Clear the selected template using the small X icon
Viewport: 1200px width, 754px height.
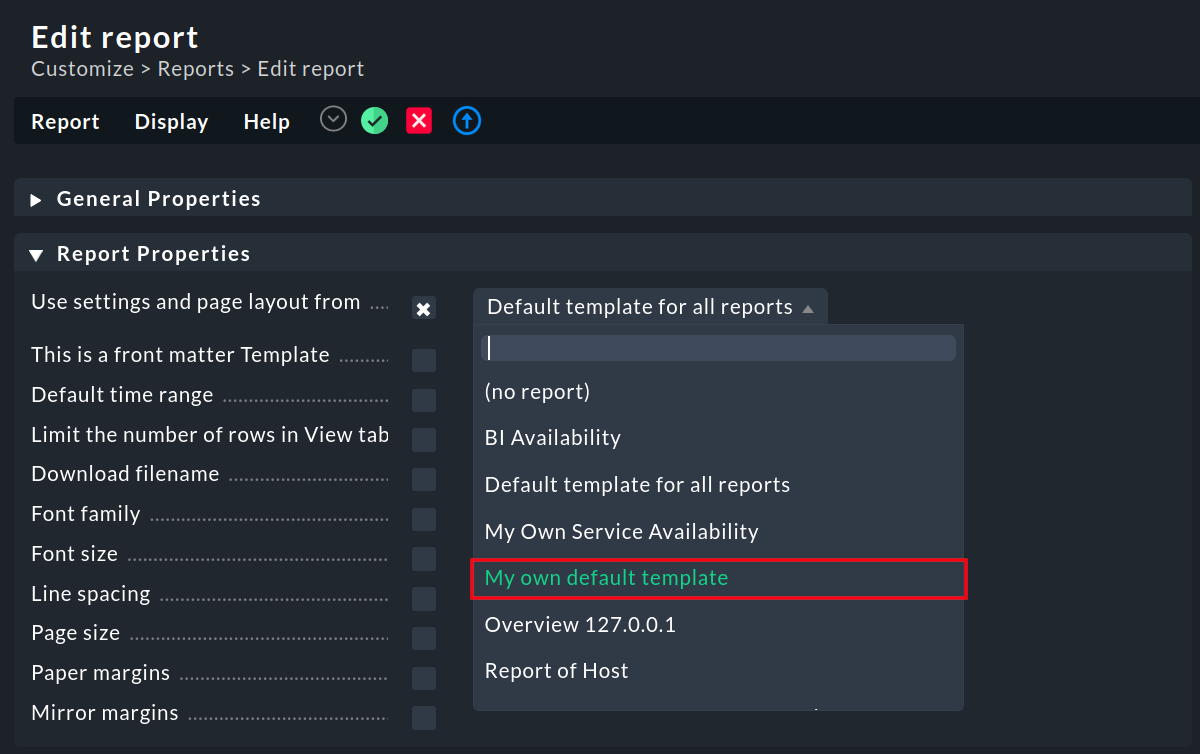click(x=423, y=308)
